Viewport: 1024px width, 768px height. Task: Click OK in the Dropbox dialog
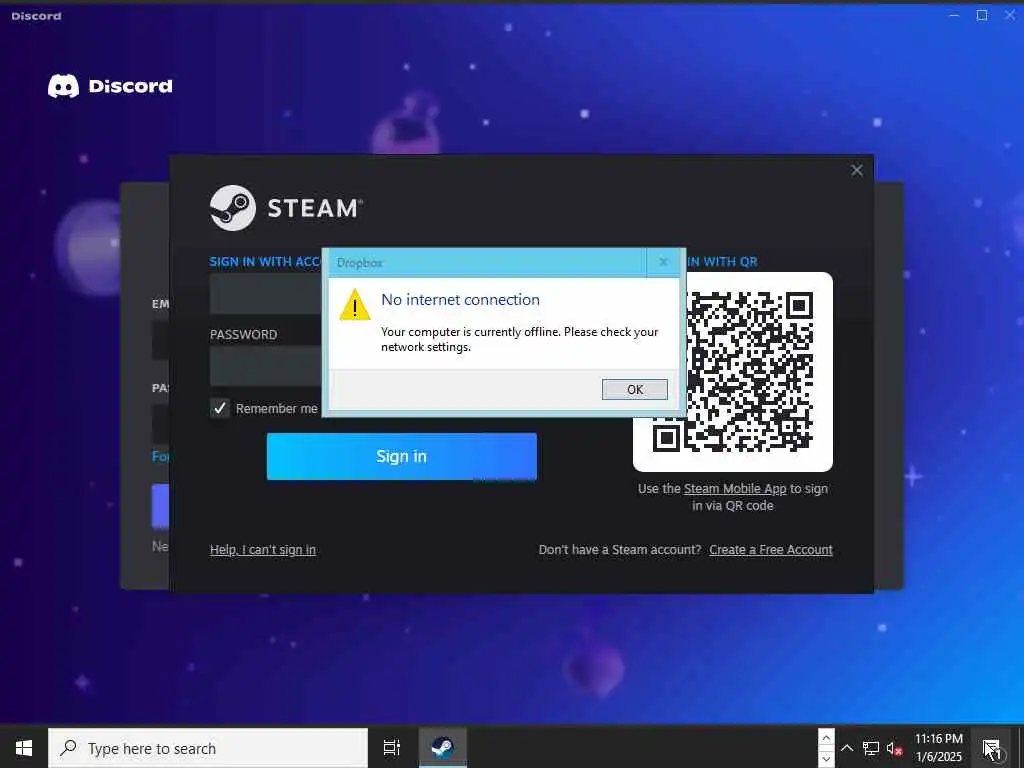(634, 389)
